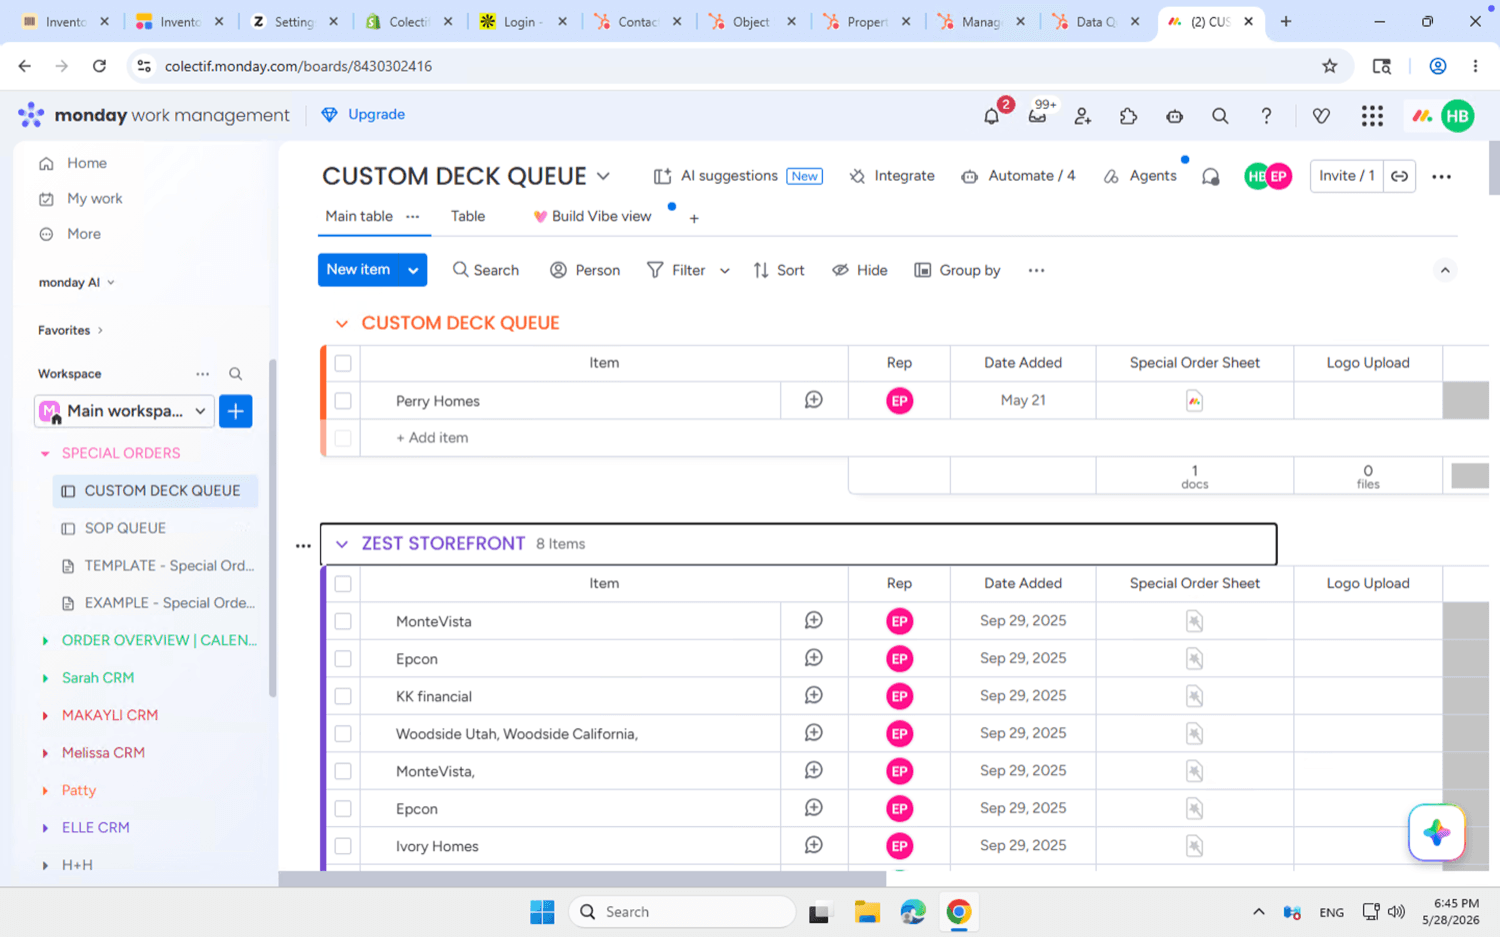
Task: Check the Woodside Utah row checkbox
Action: 343,734
